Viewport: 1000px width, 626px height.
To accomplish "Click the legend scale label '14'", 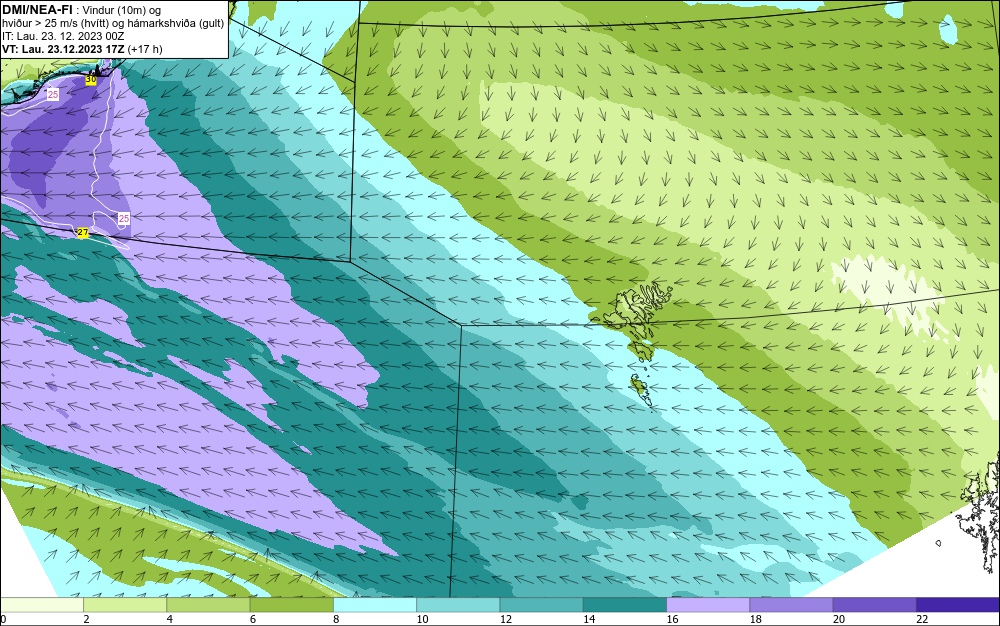I will click(x=589, y=619).
